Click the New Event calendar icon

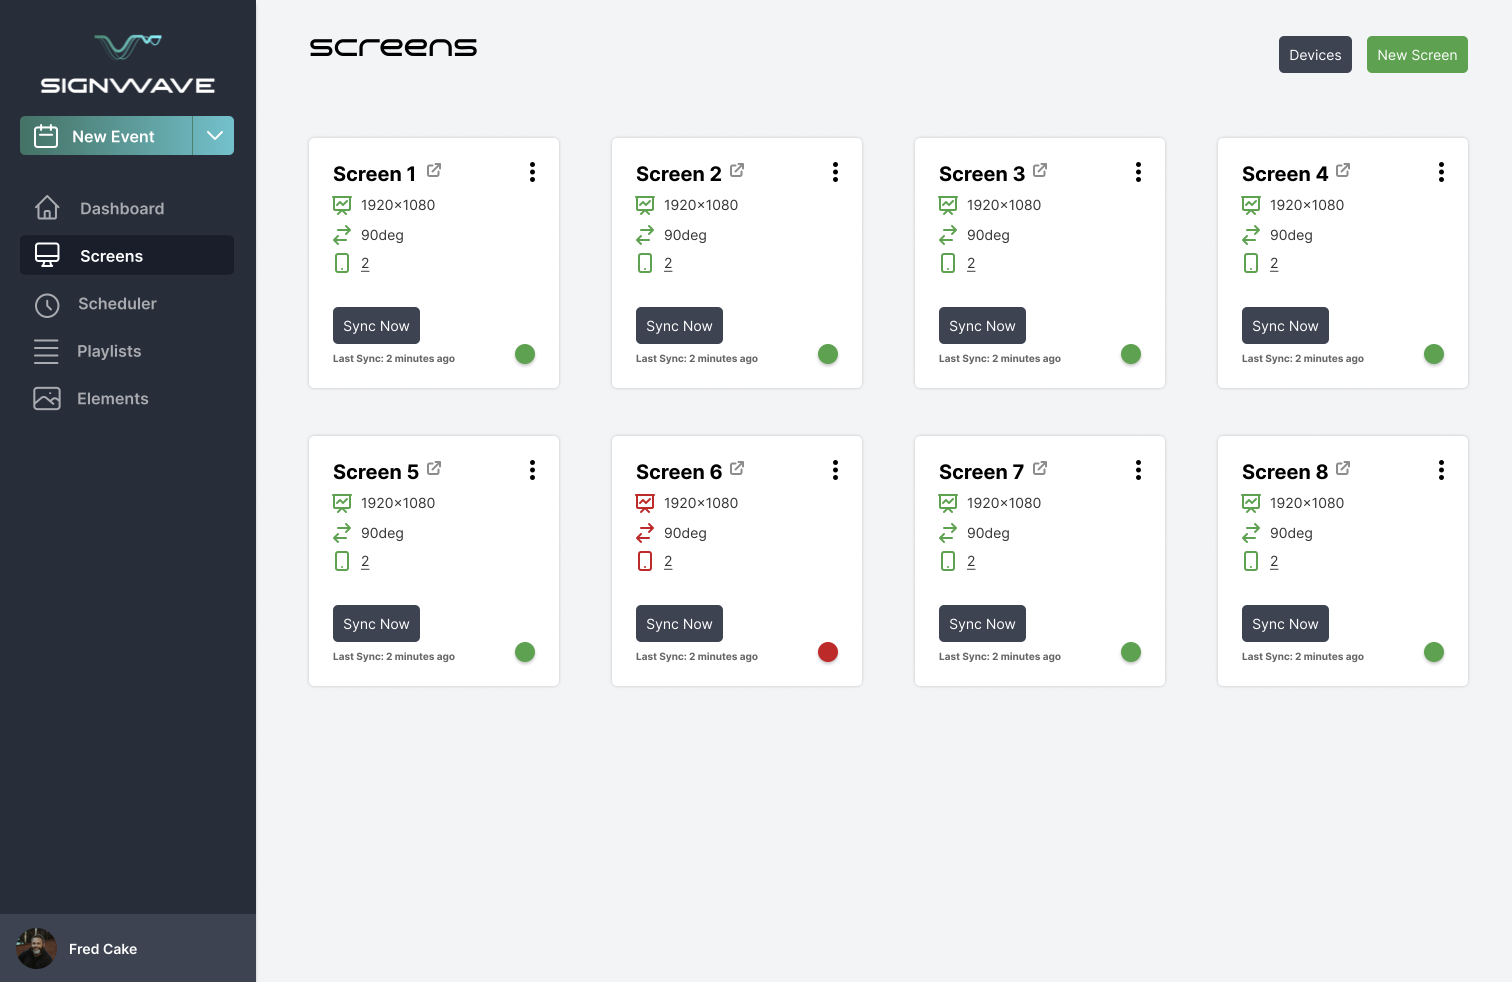click(x=46, y=136)
